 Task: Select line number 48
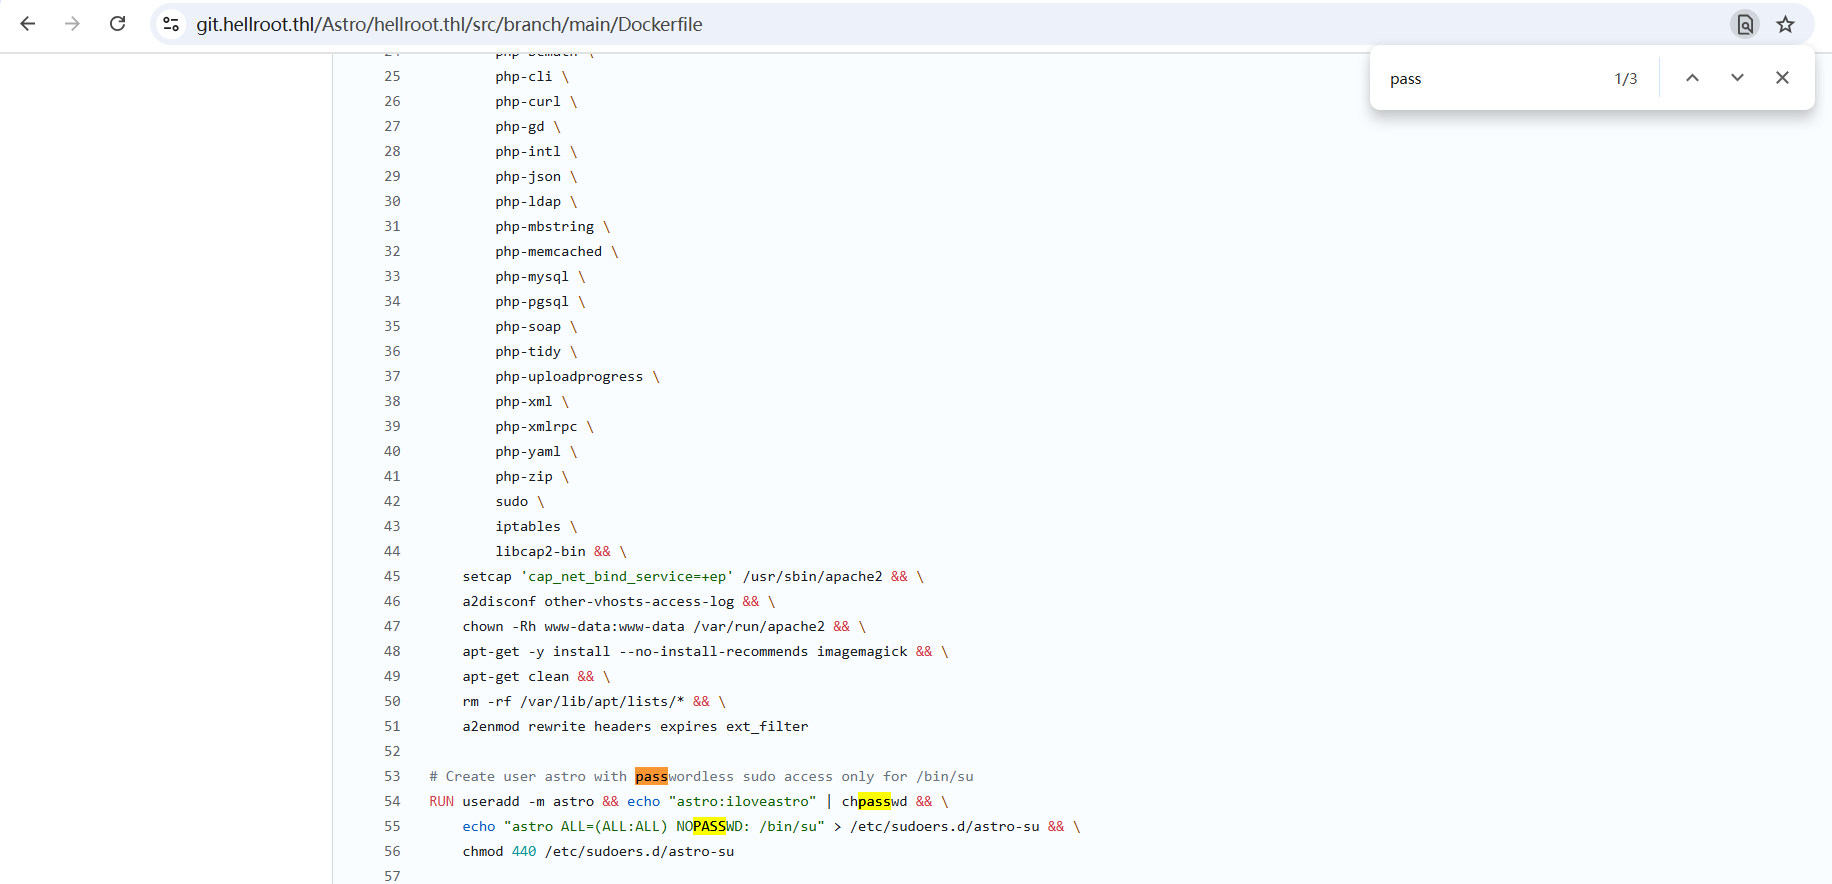pyautogui.click(x=392, y=651)
